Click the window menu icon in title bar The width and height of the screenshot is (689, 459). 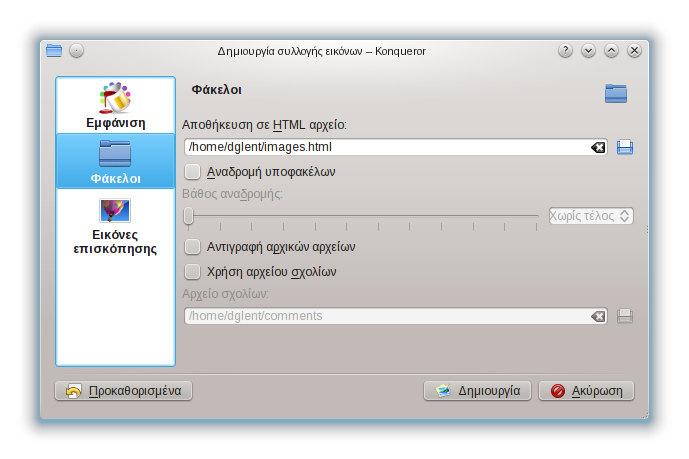tap(54, 51)
